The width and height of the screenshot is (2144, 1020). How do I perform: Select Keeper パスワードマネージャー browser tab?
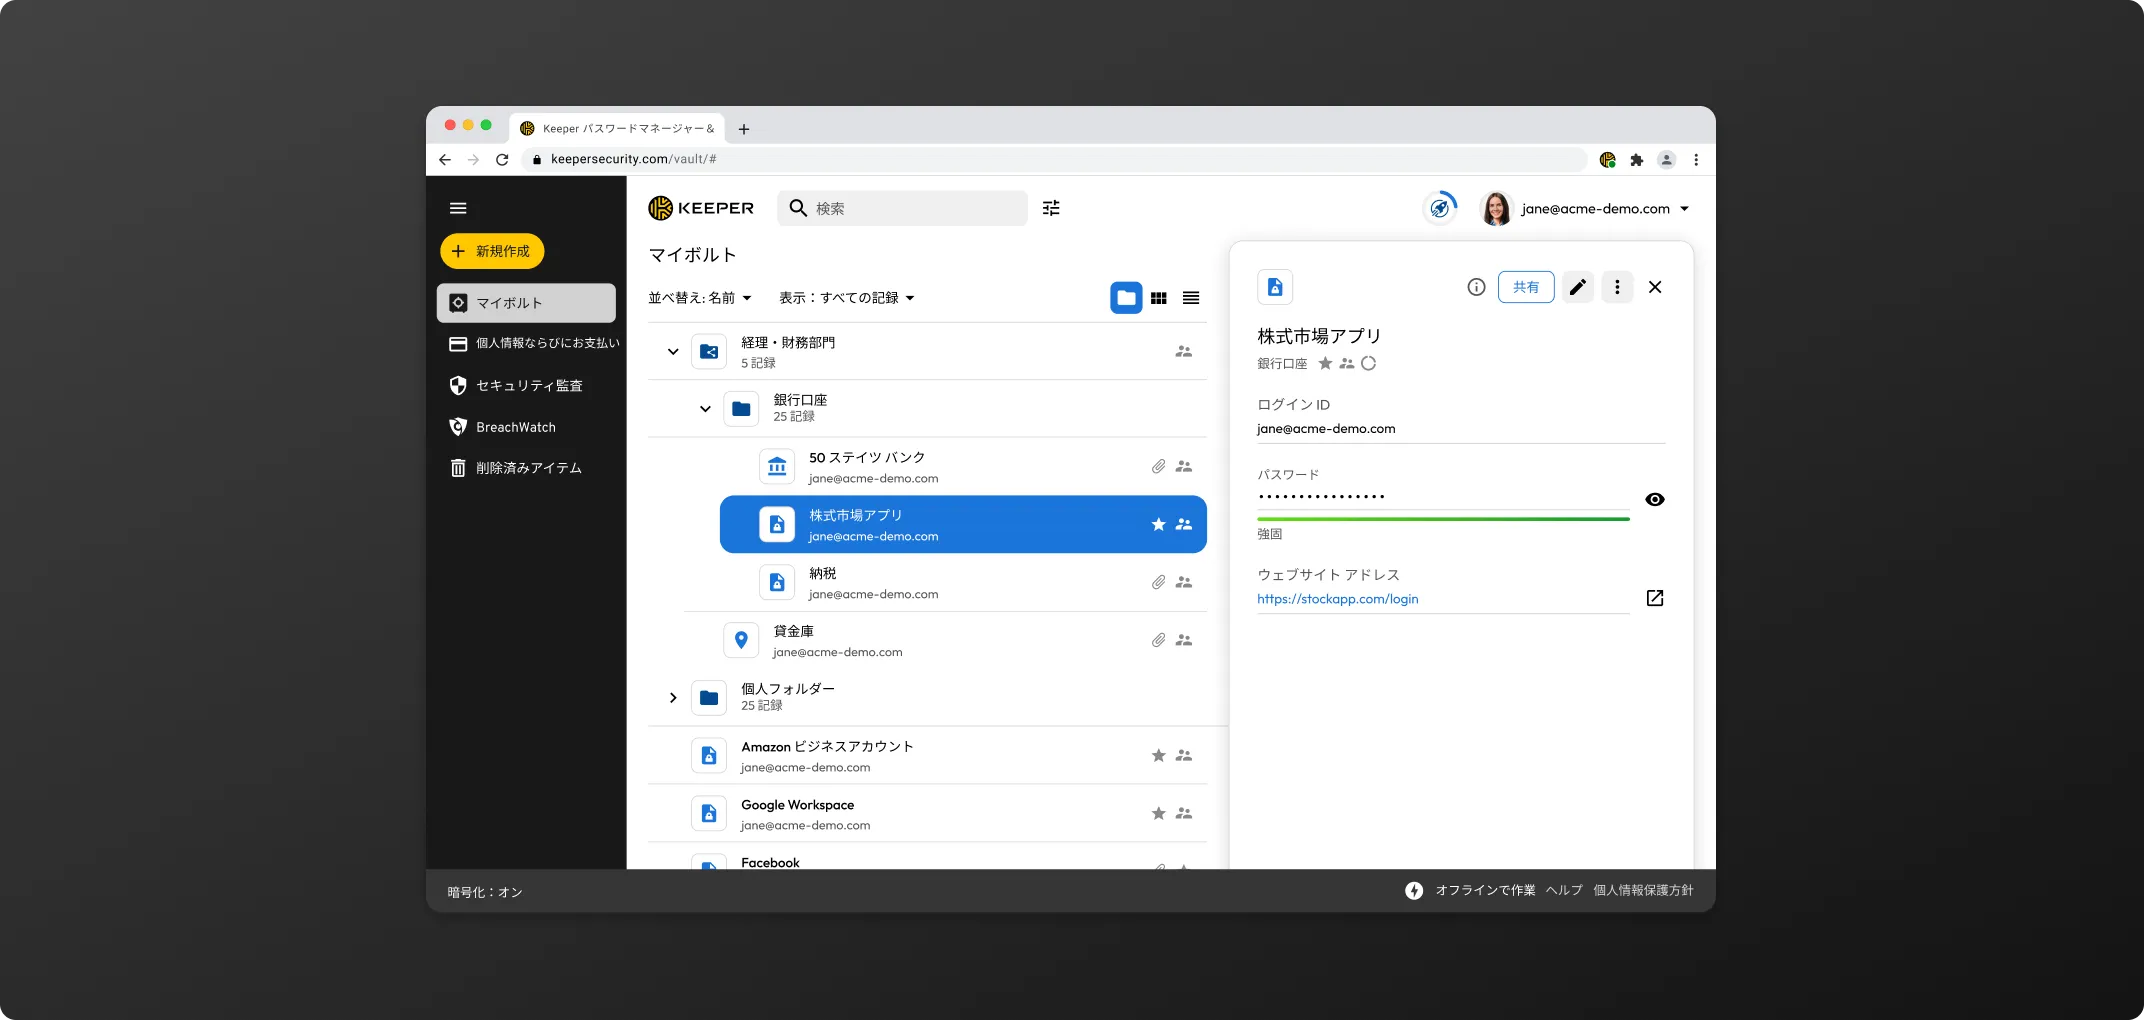pos(619,128)
